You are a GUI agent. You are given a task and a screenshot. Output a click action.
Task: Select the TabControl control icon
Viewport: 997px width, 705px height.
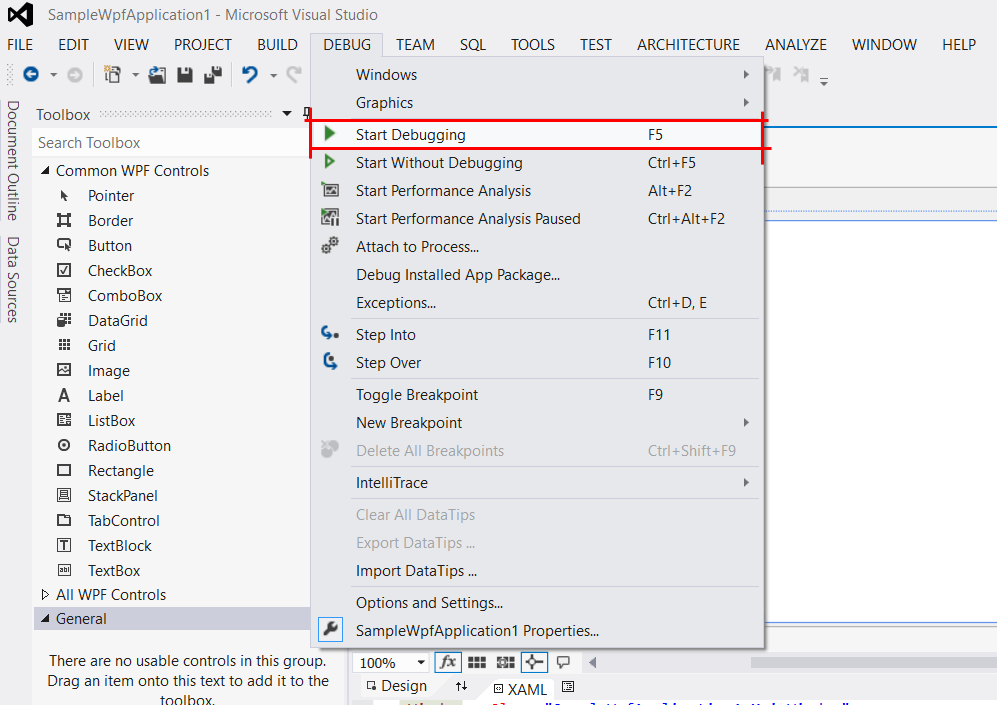coord(64,520)
